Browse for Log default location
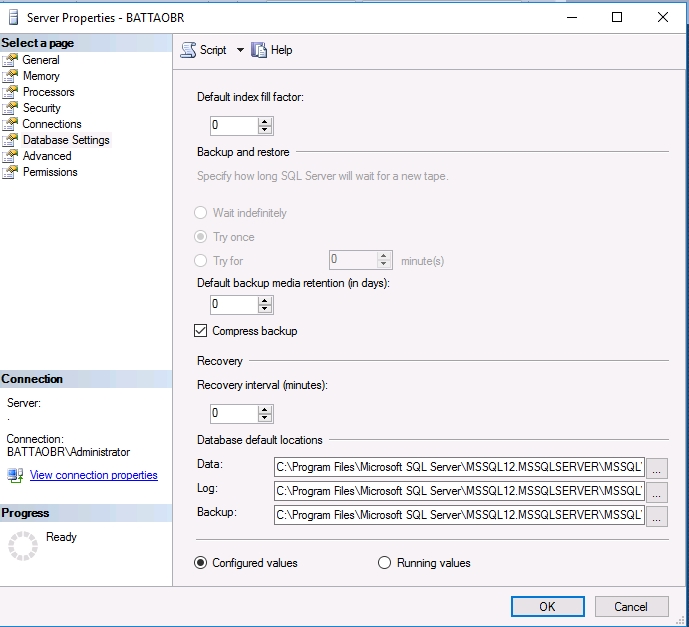The width and height of the screenshot is (689, 627). click(x=656, y=492)
